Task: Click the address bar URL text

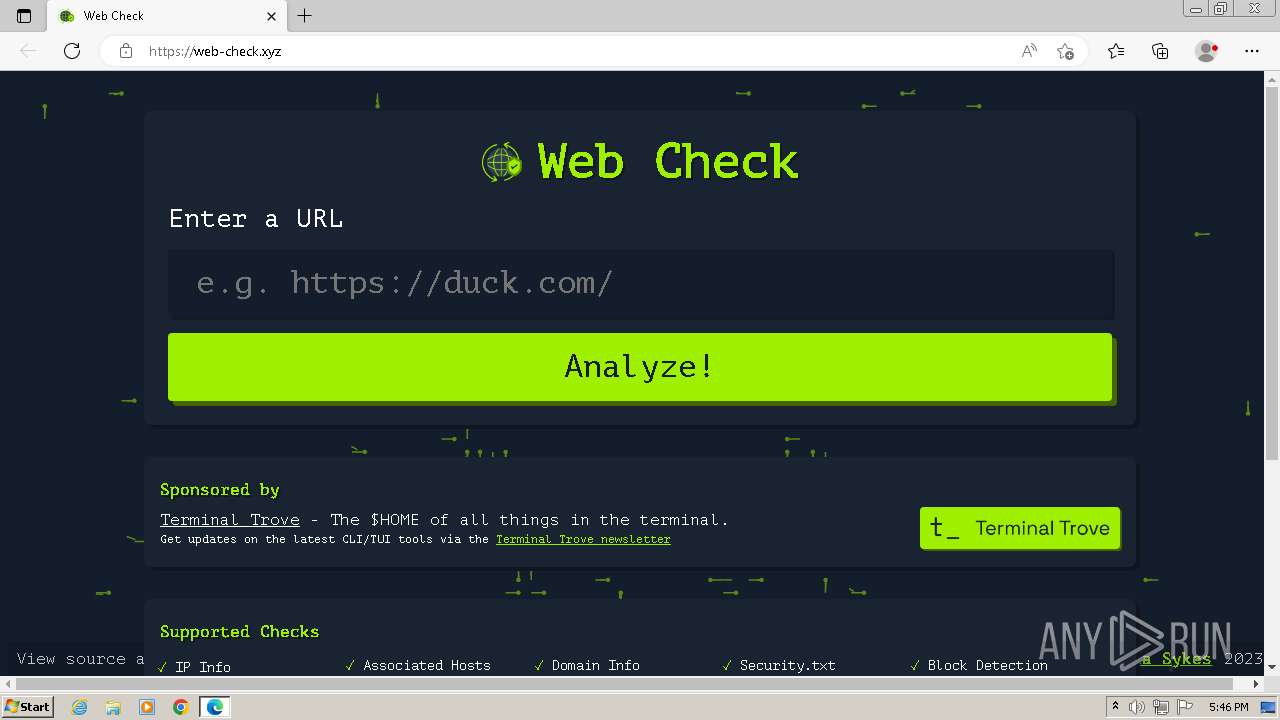Action: point(215,51)
